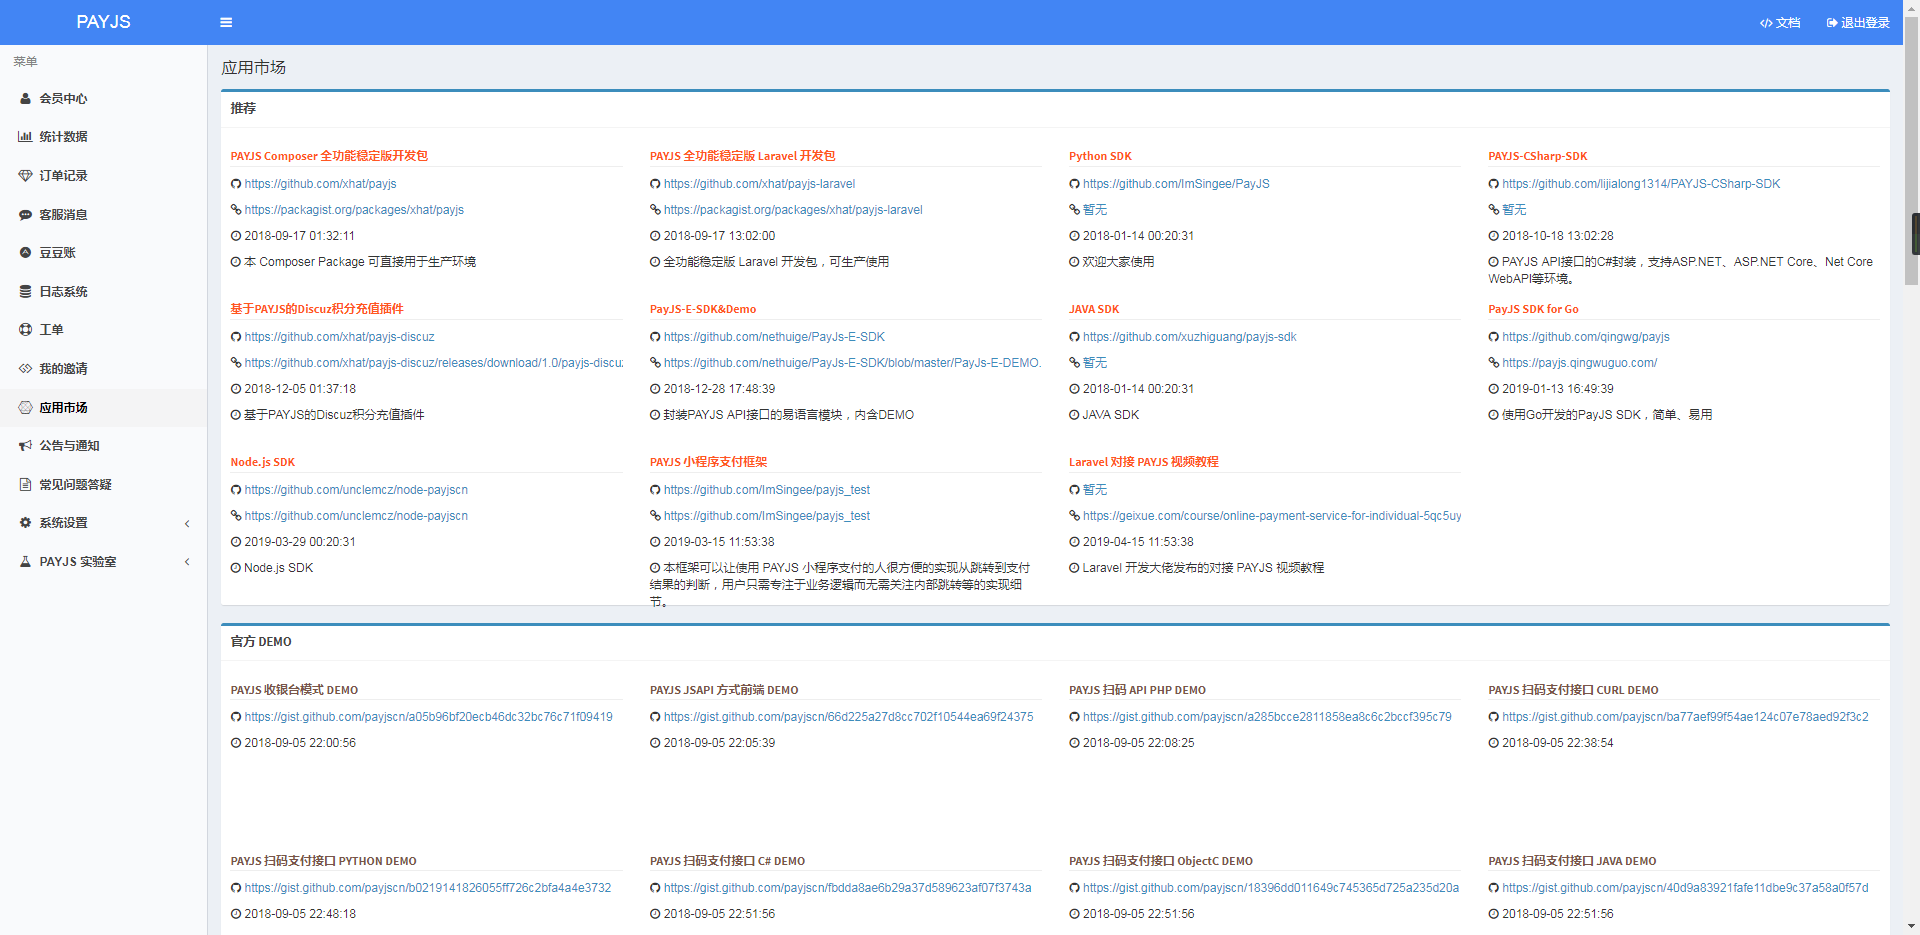
Task: Open github.com/xhat/payjs-laravel link
Action: 760,184
